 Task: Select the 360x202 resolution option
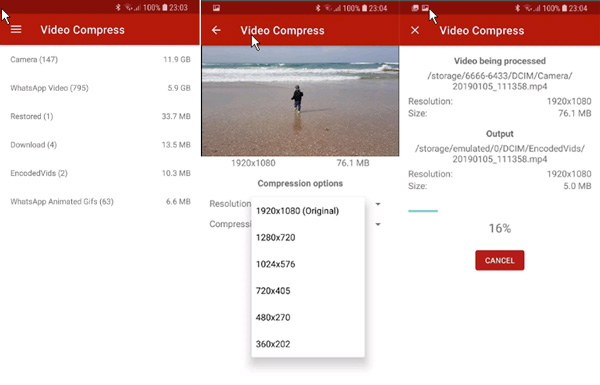tap(308, 344)
